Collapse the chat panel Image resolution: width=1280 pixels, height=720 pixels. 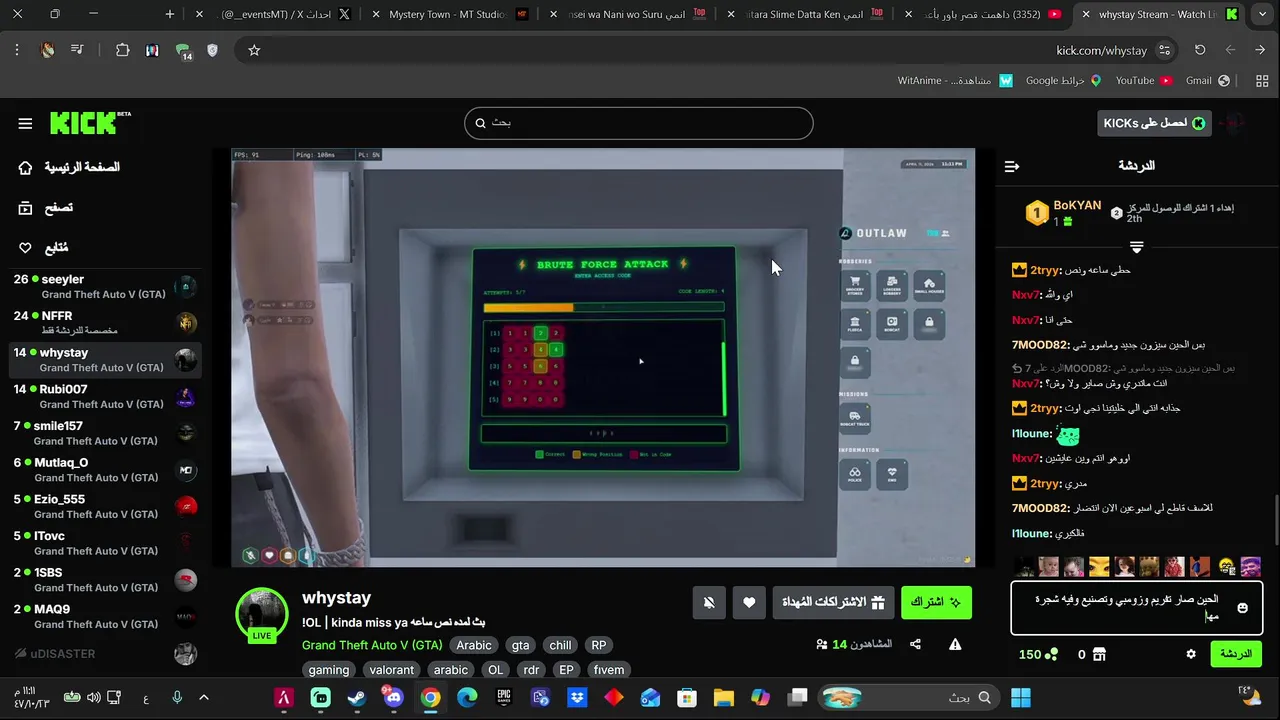pos(1012,166)
